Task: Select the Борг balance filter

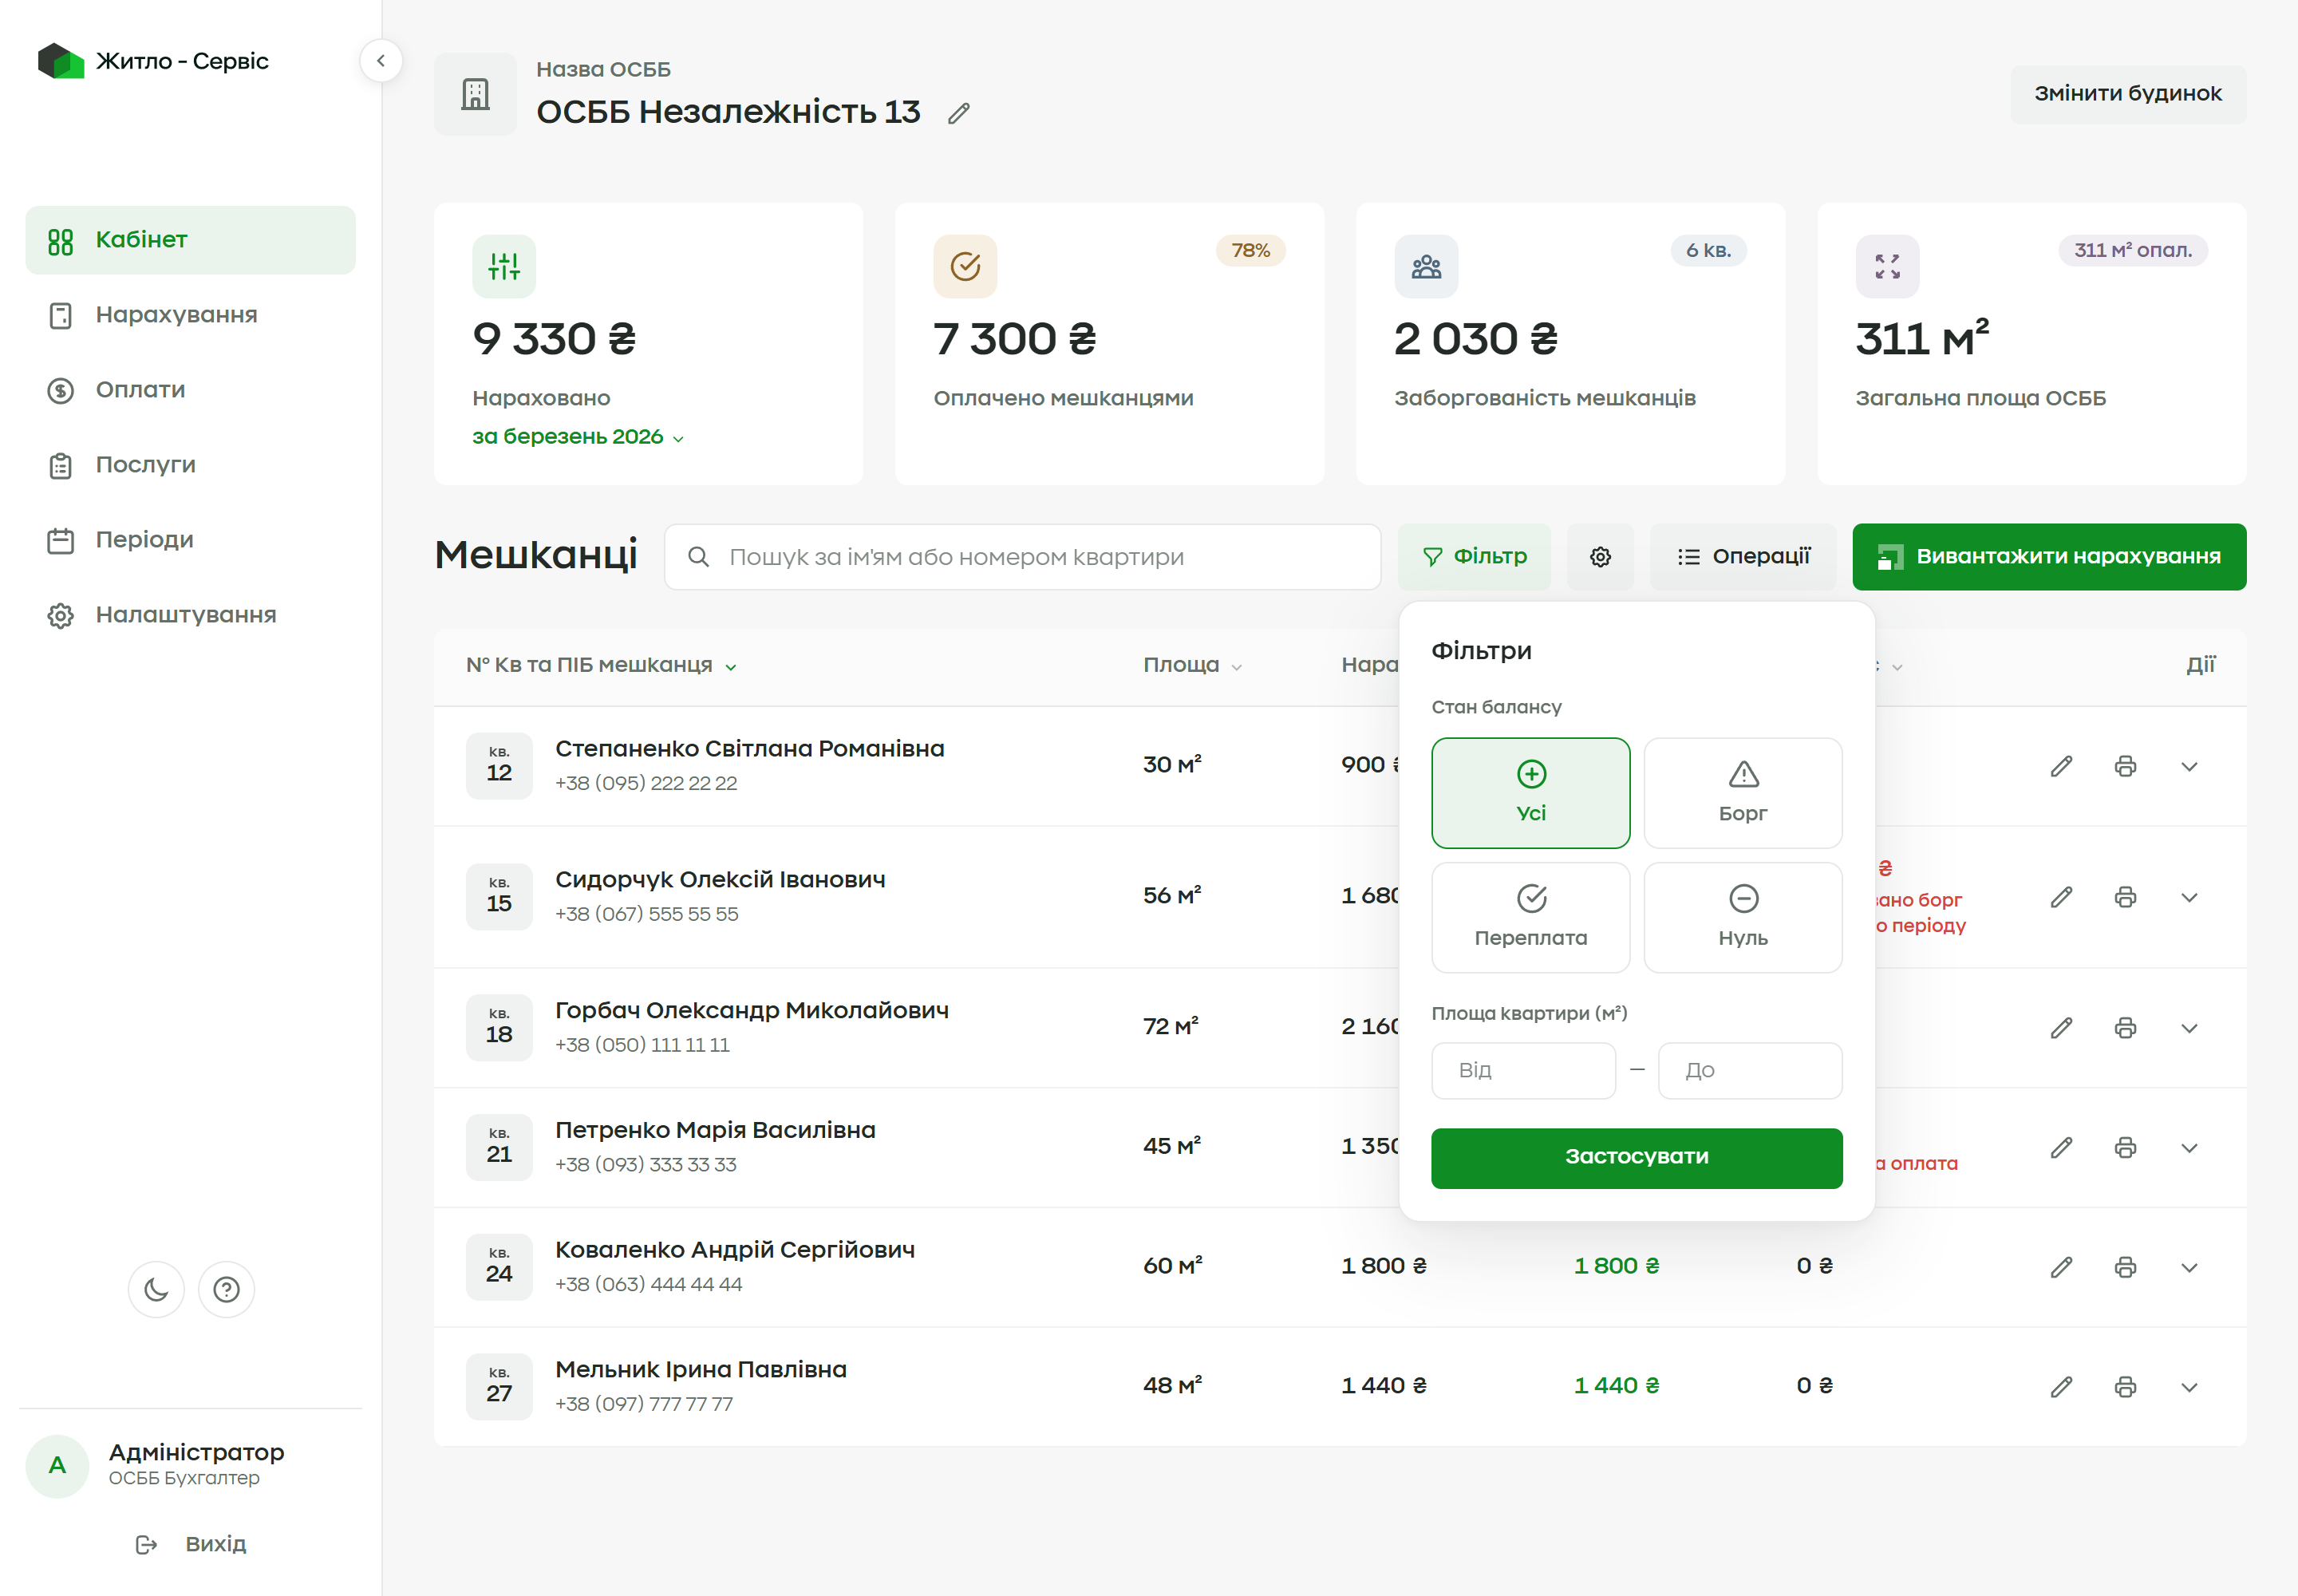Action: pyautogui.click(x=1743, y=793)
